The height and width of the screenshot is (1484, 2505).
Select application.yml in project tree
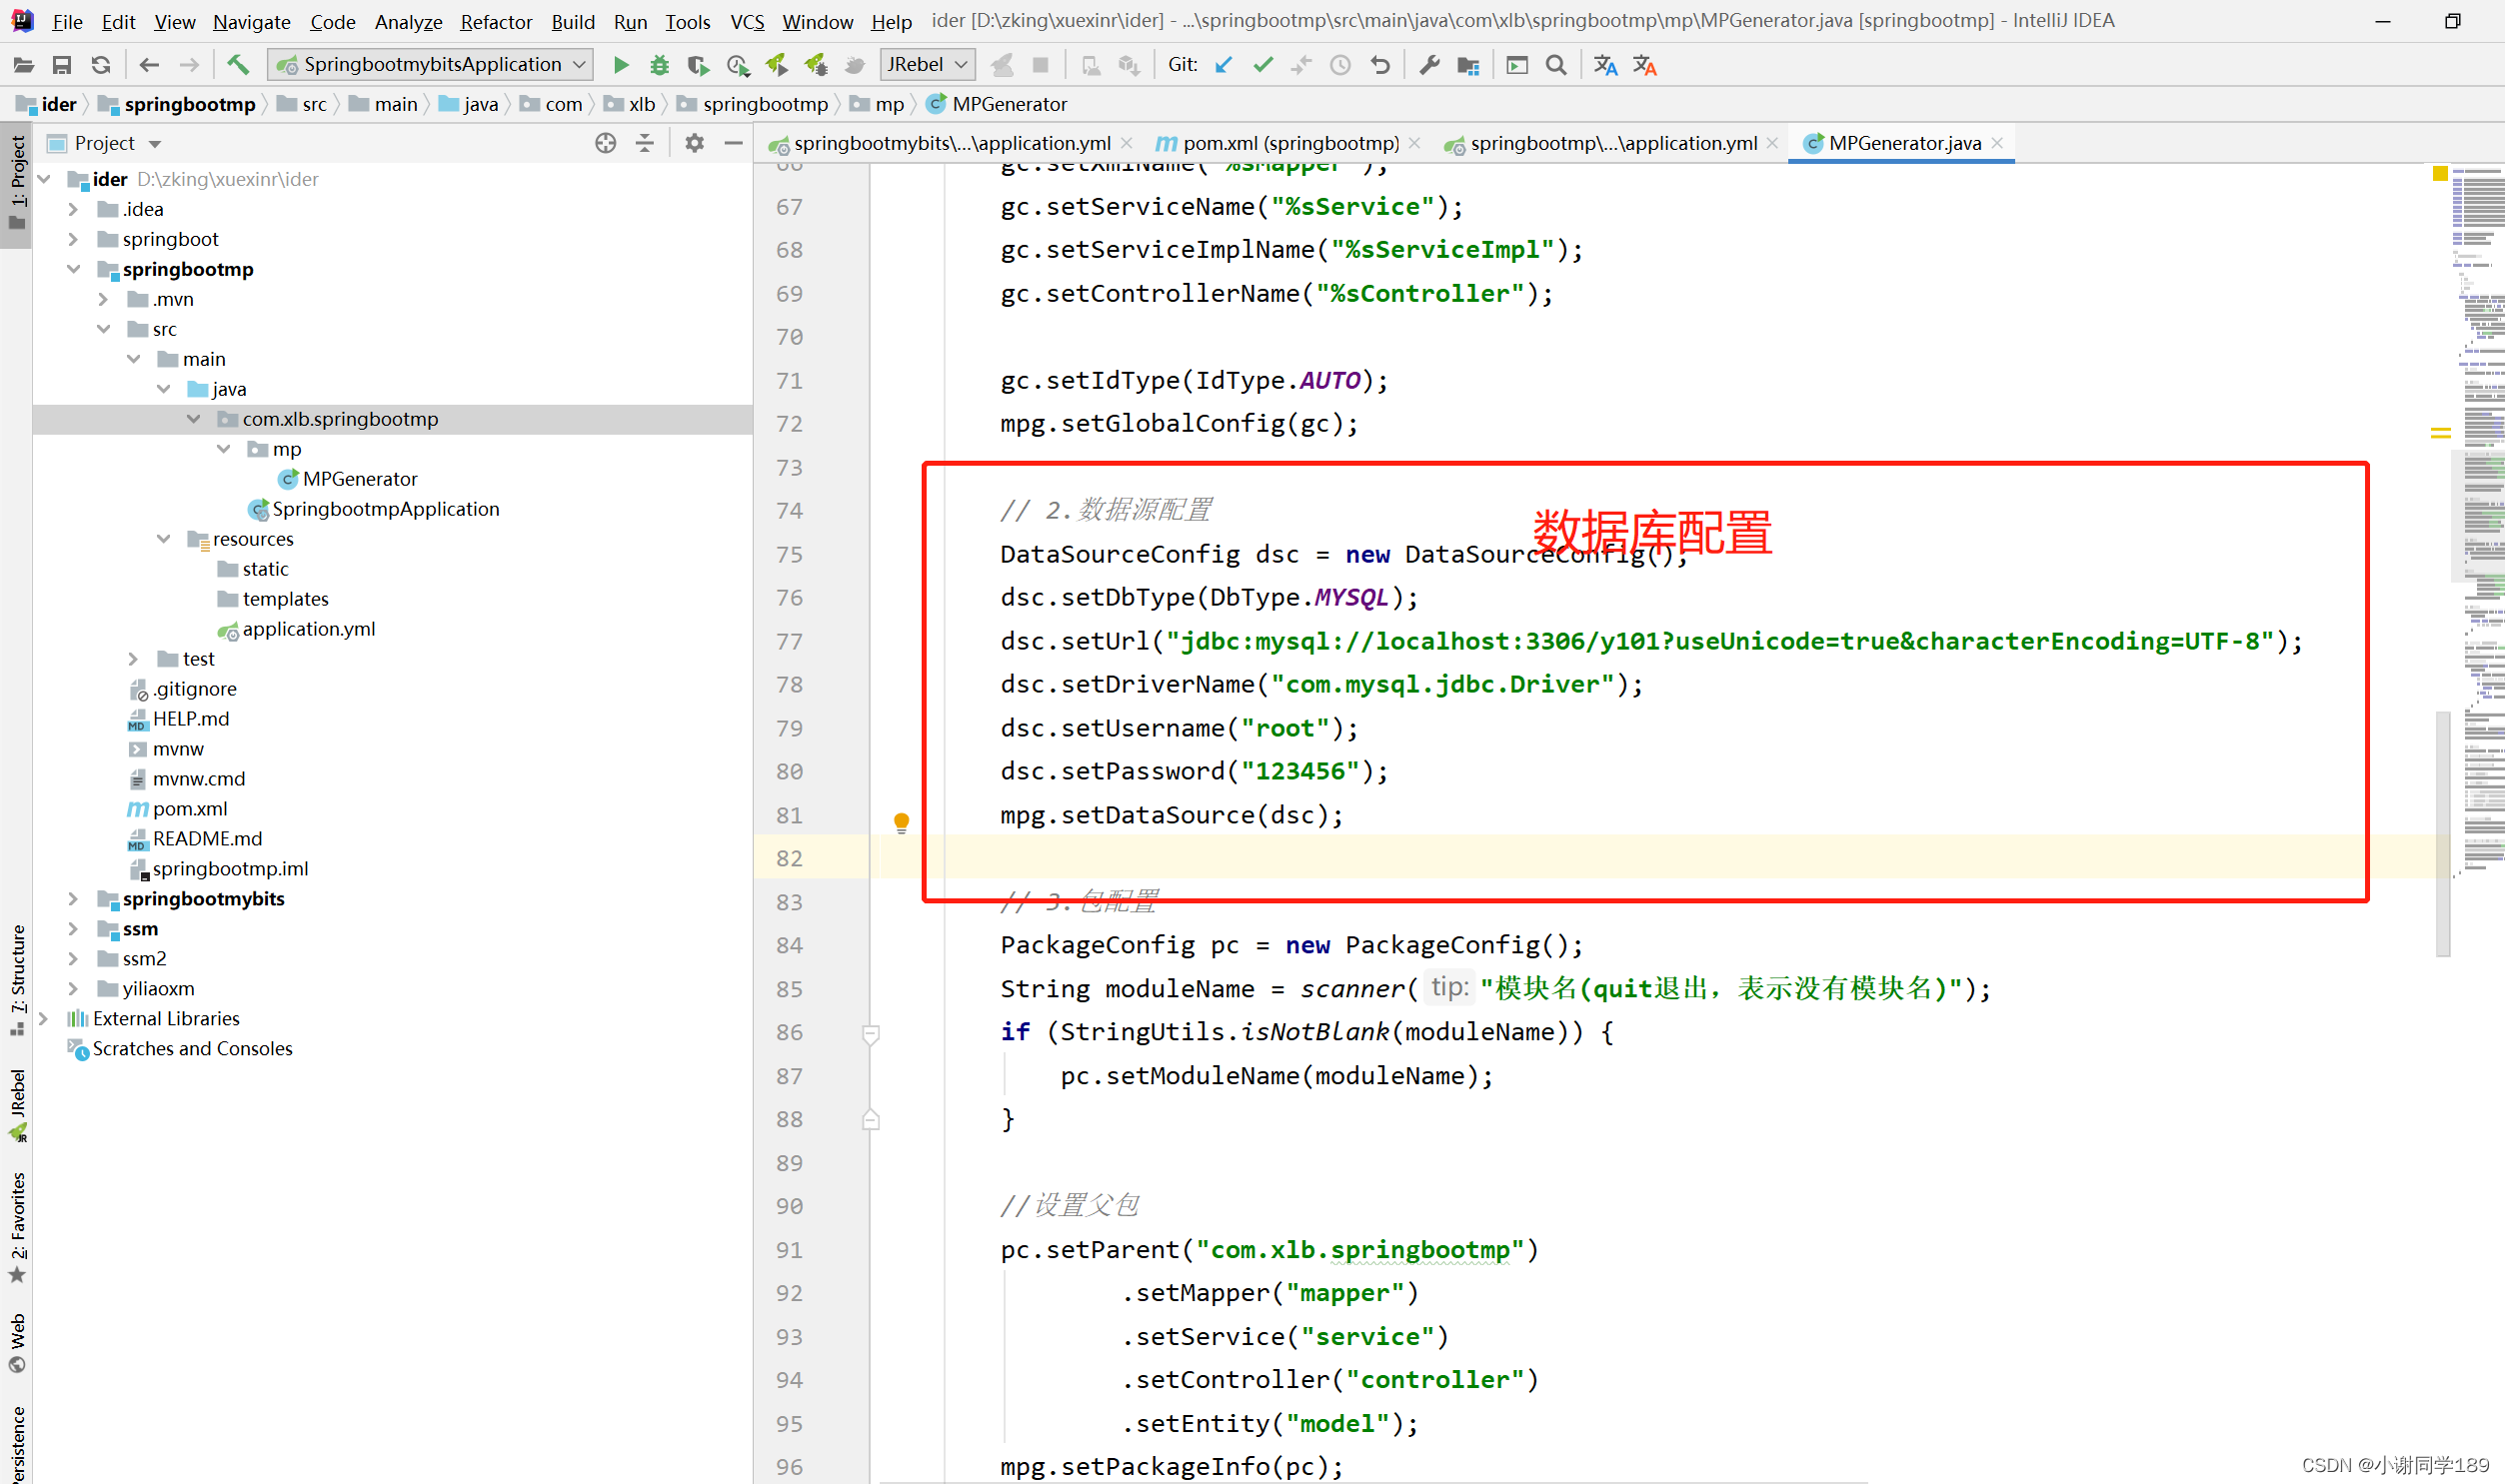coord(308,629)
